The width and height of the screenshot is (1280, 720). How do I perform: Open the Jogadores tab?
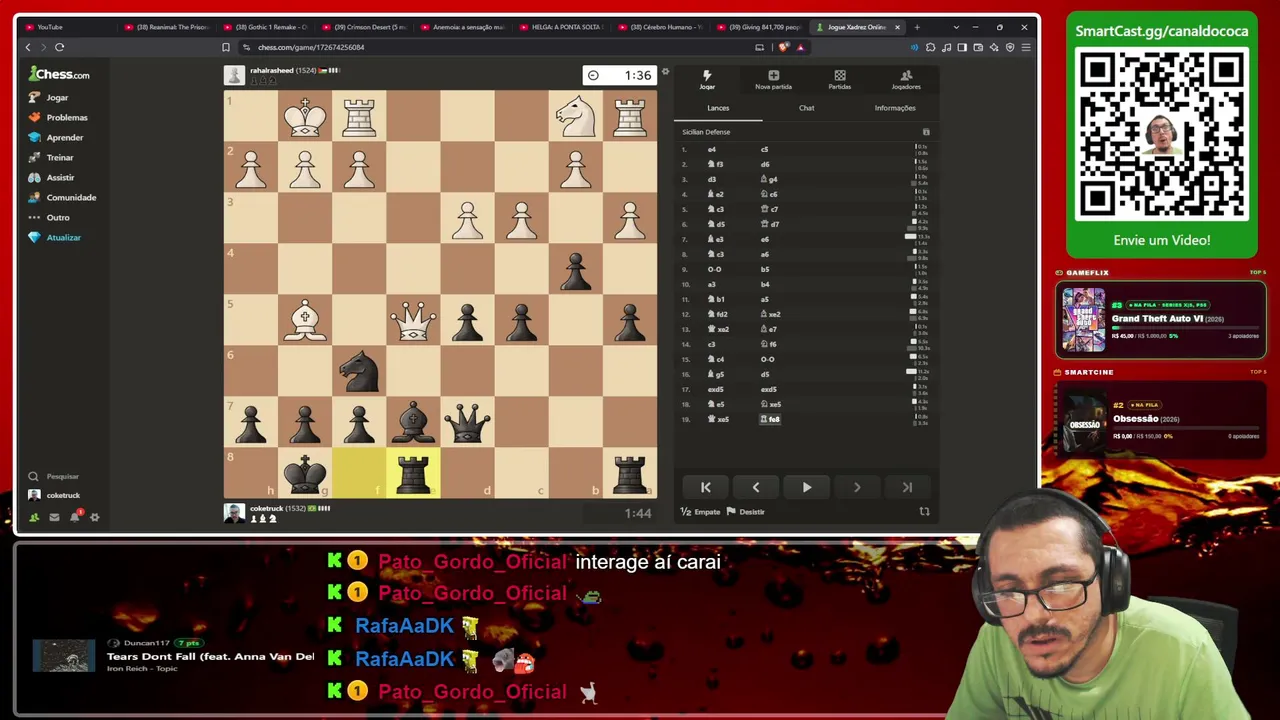906,80
